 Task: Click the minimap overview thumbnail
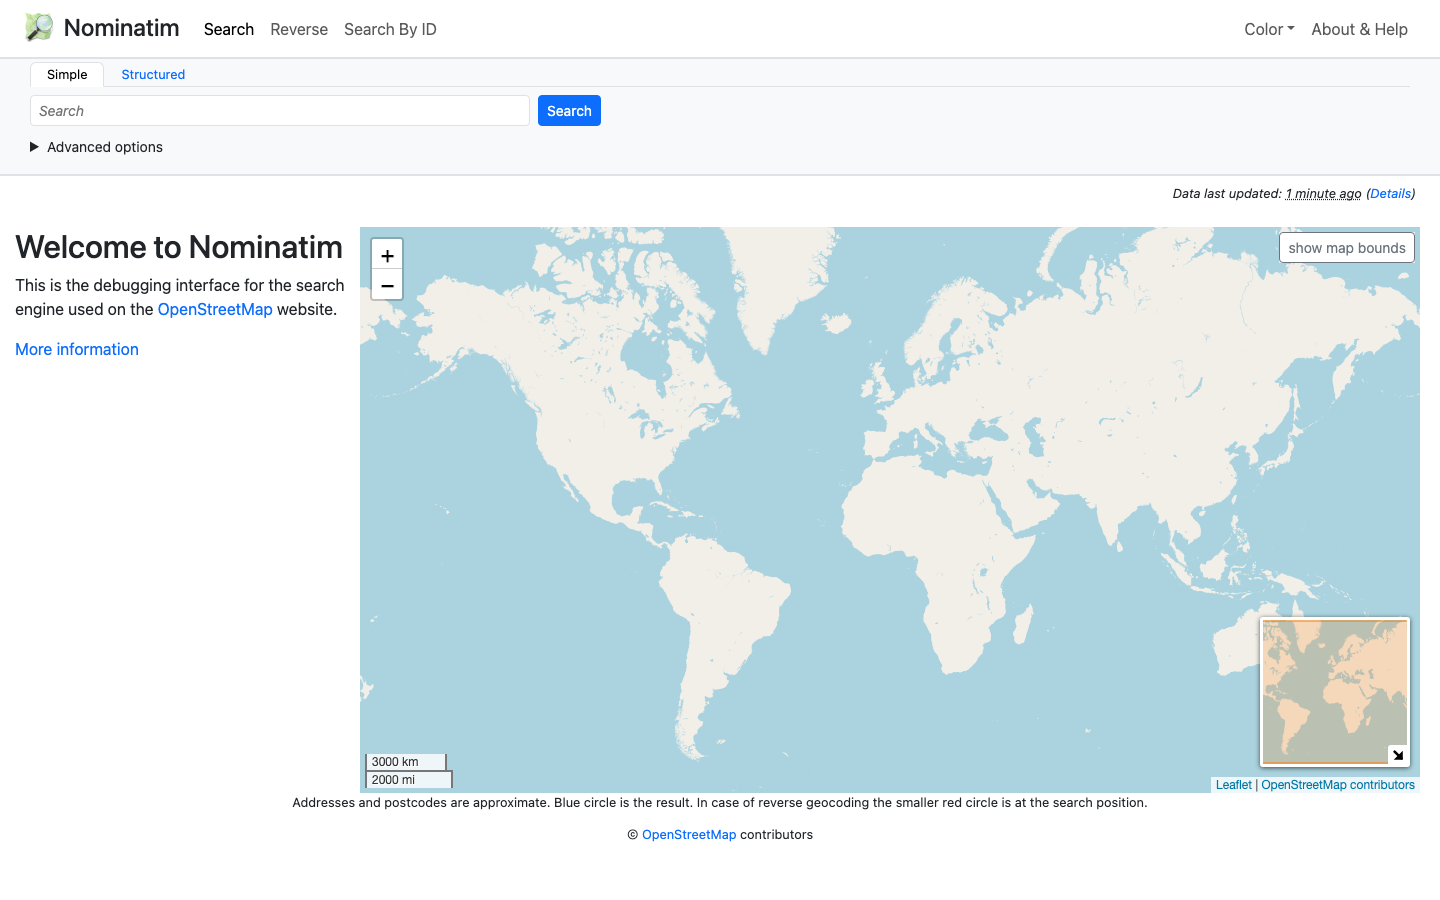click(x=1335, y=692)
